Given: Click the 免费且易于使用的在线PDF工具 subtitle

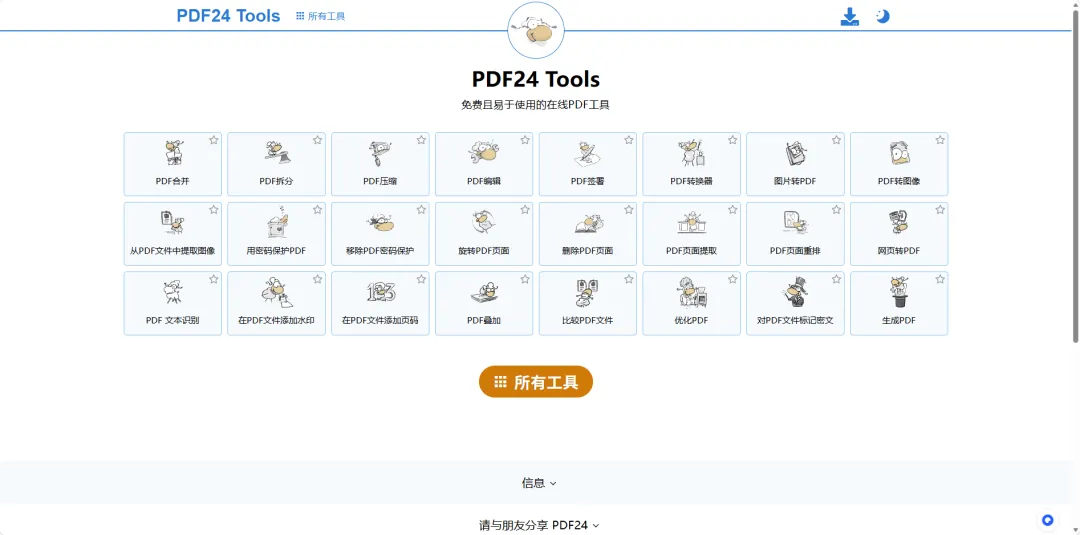Looking at the screenshot, I should click(536, 105).
